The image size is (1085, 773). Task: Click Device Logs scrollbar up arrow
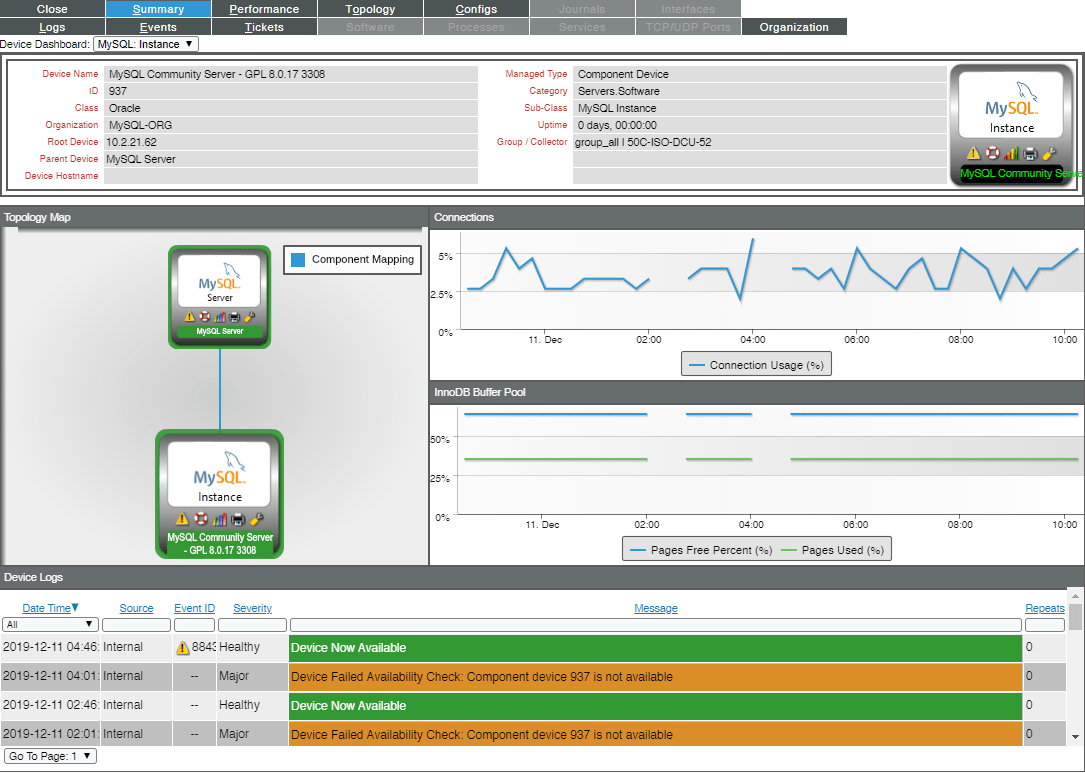pos(1075,595)
